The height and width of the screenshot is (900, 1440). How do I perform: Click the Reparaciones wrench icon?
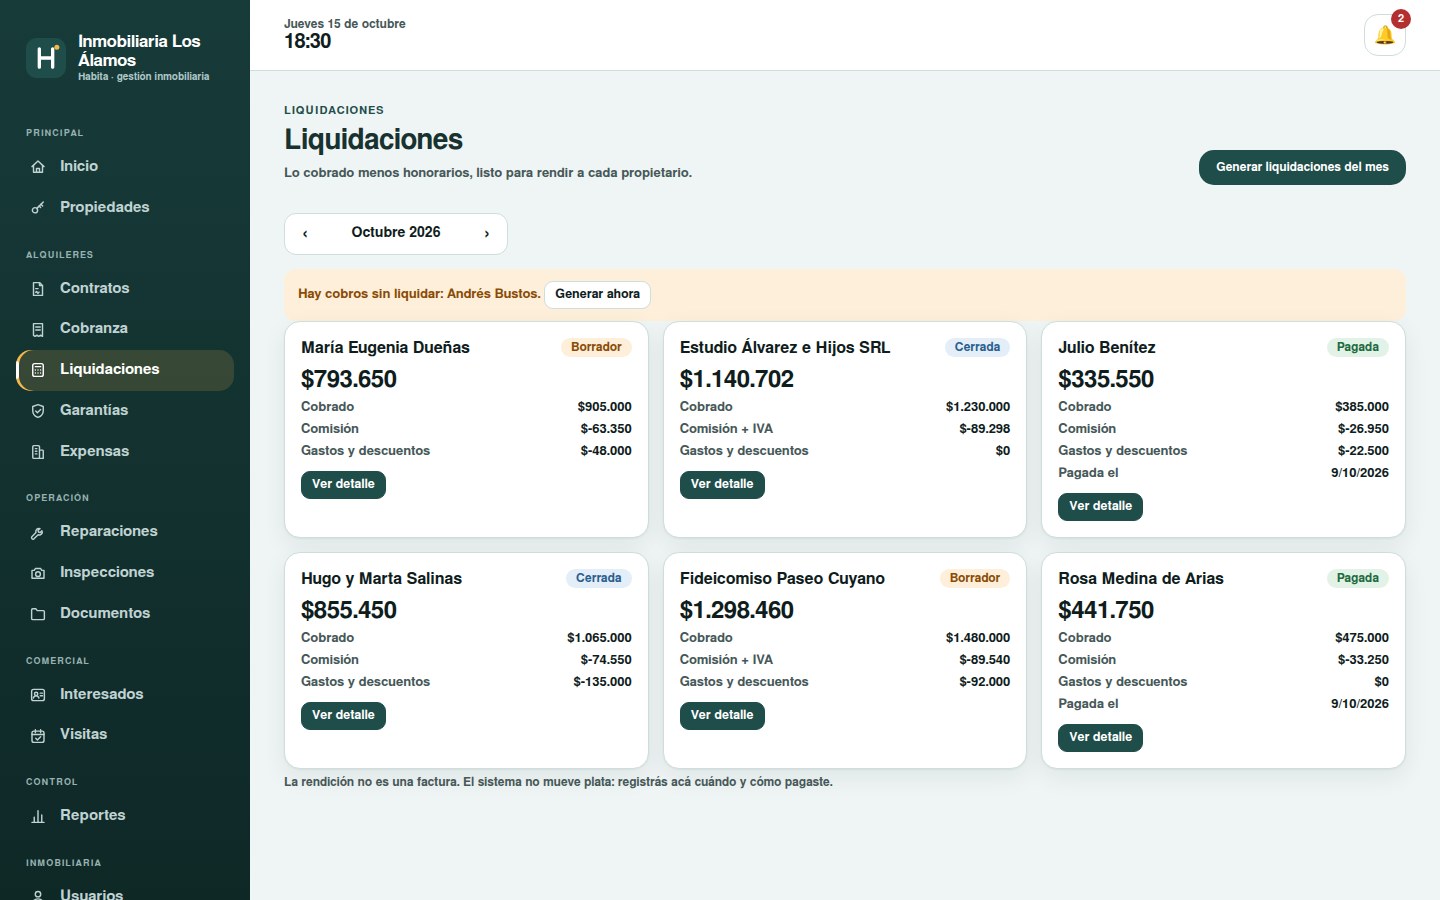[x=38, y=532]
